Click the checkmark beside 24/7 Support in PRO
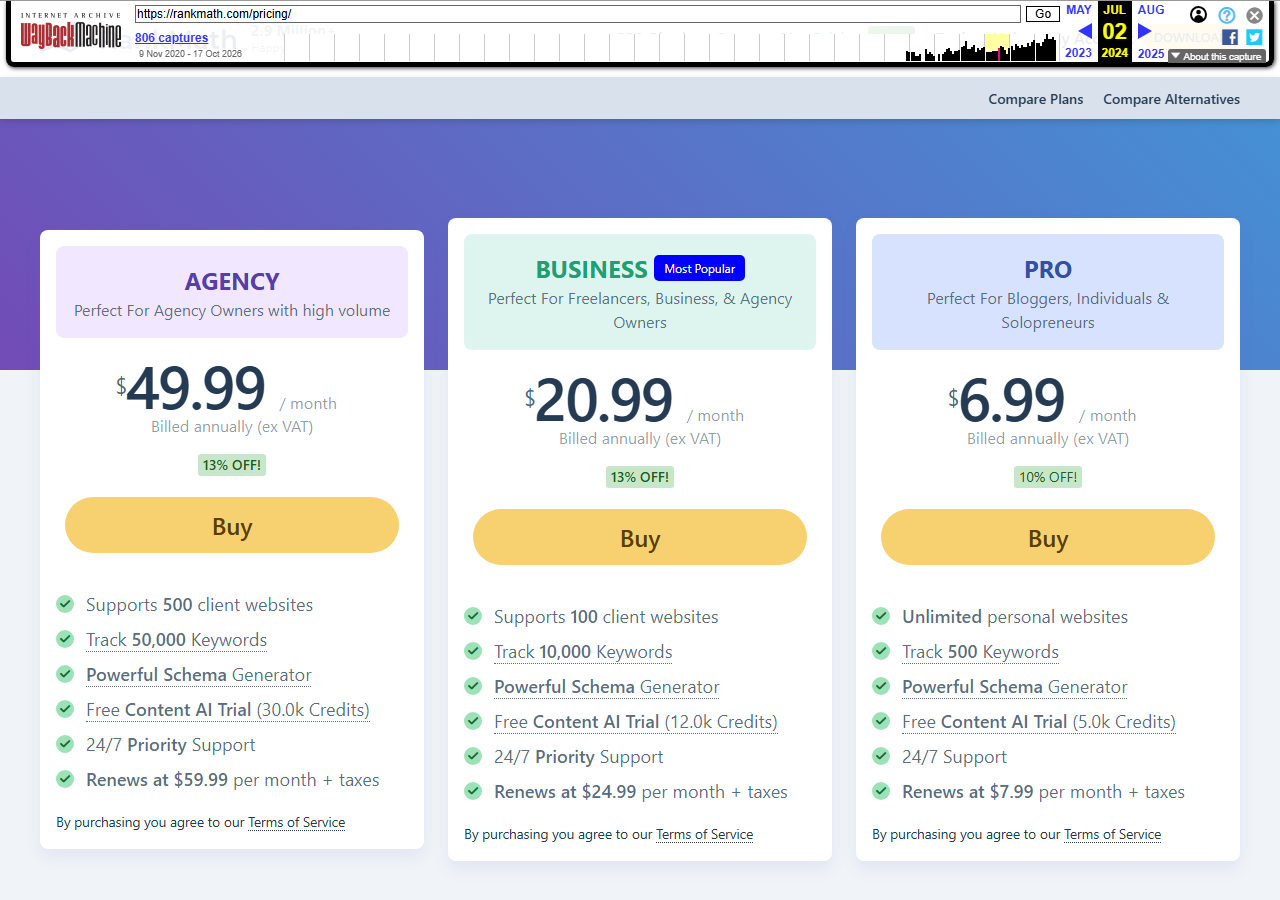 coord(881,756)
